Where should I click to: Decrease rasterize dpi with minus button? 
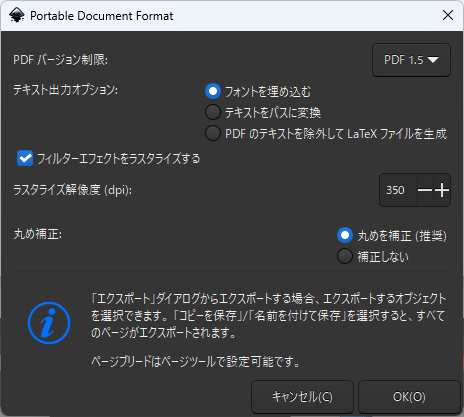click(x=425, y=190)
